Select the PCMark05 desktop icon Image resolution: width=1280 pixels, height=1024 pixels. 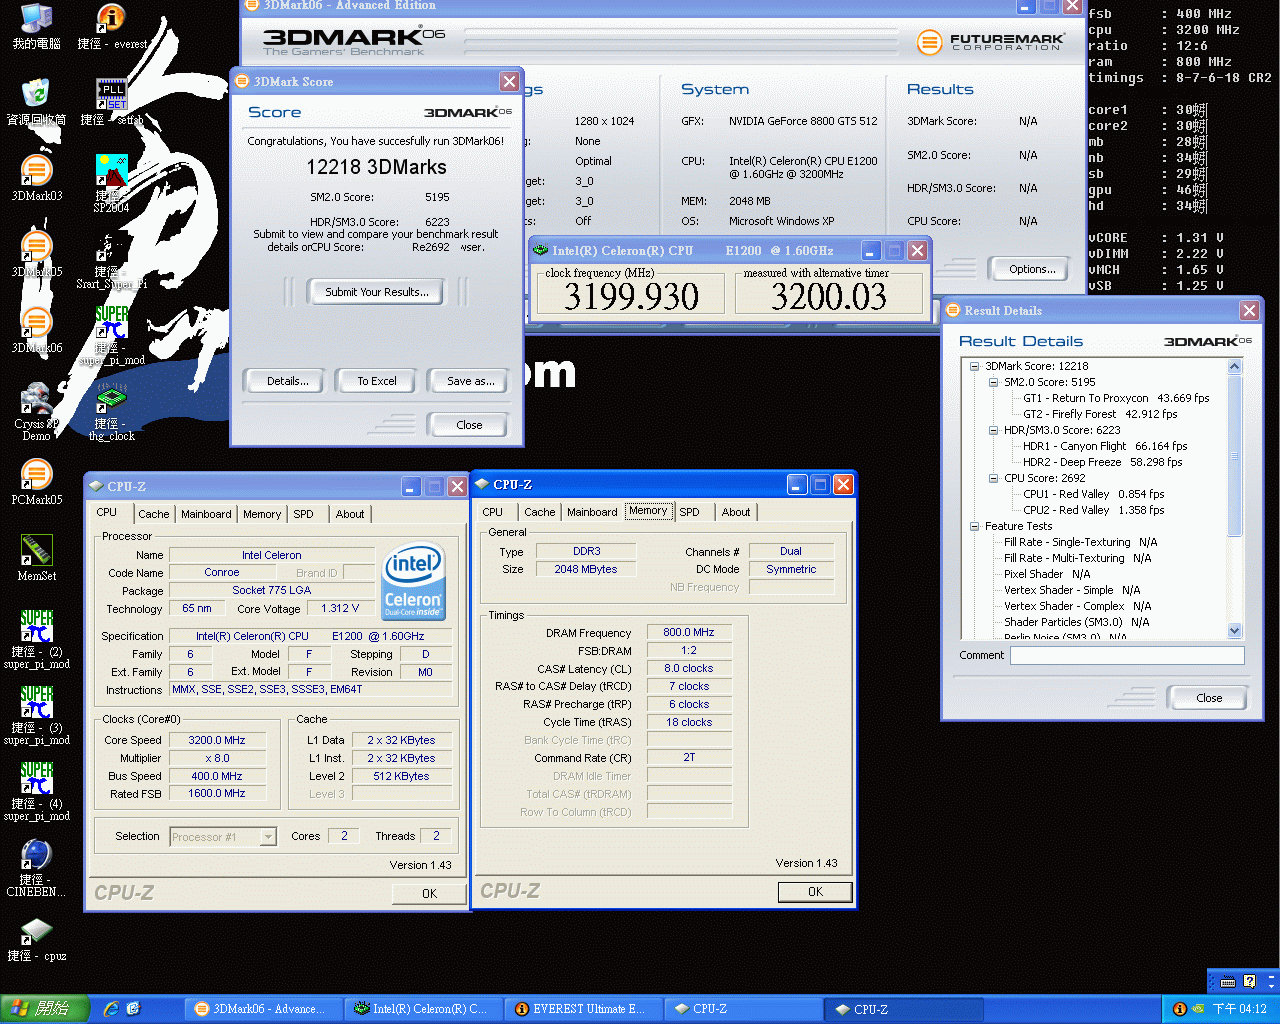pos(36,482)
